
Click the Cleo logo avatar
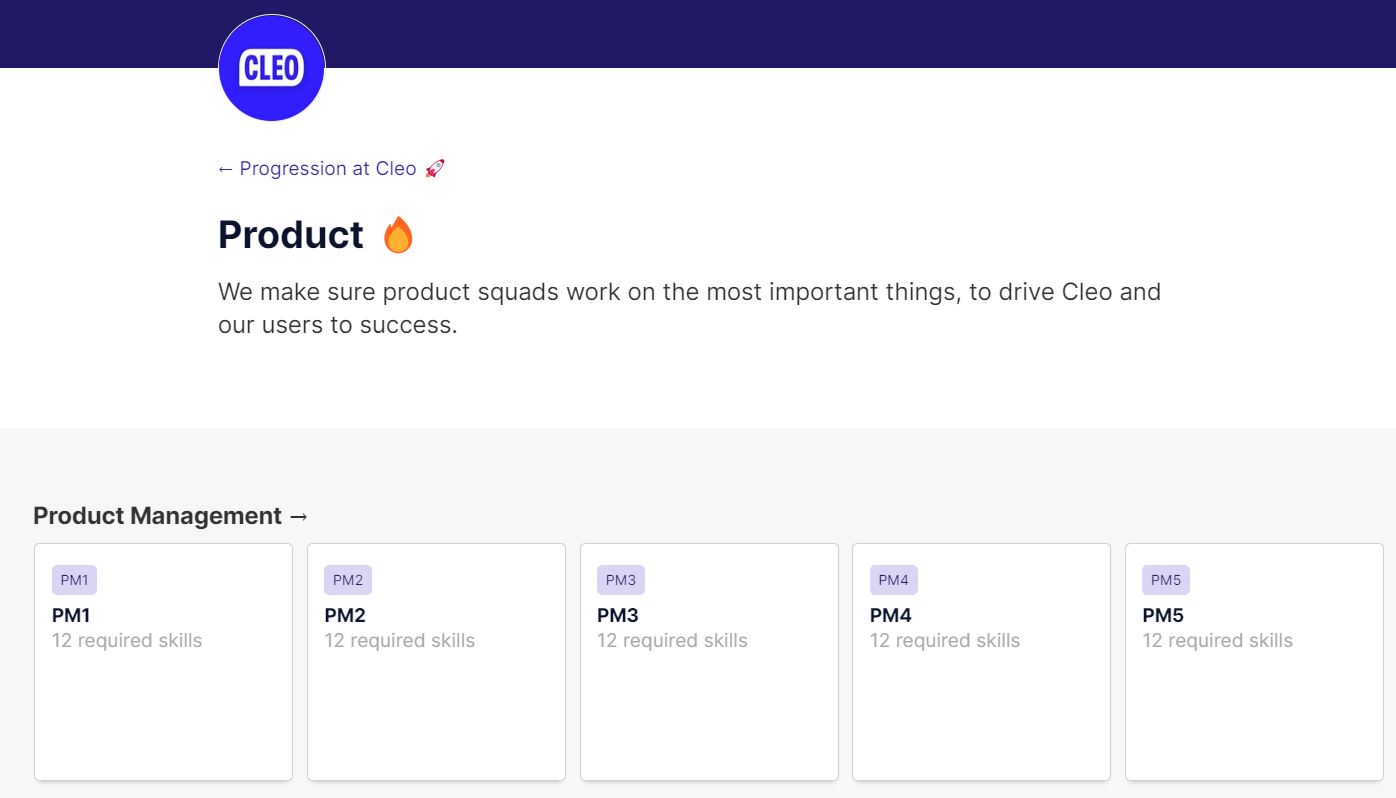272,68
